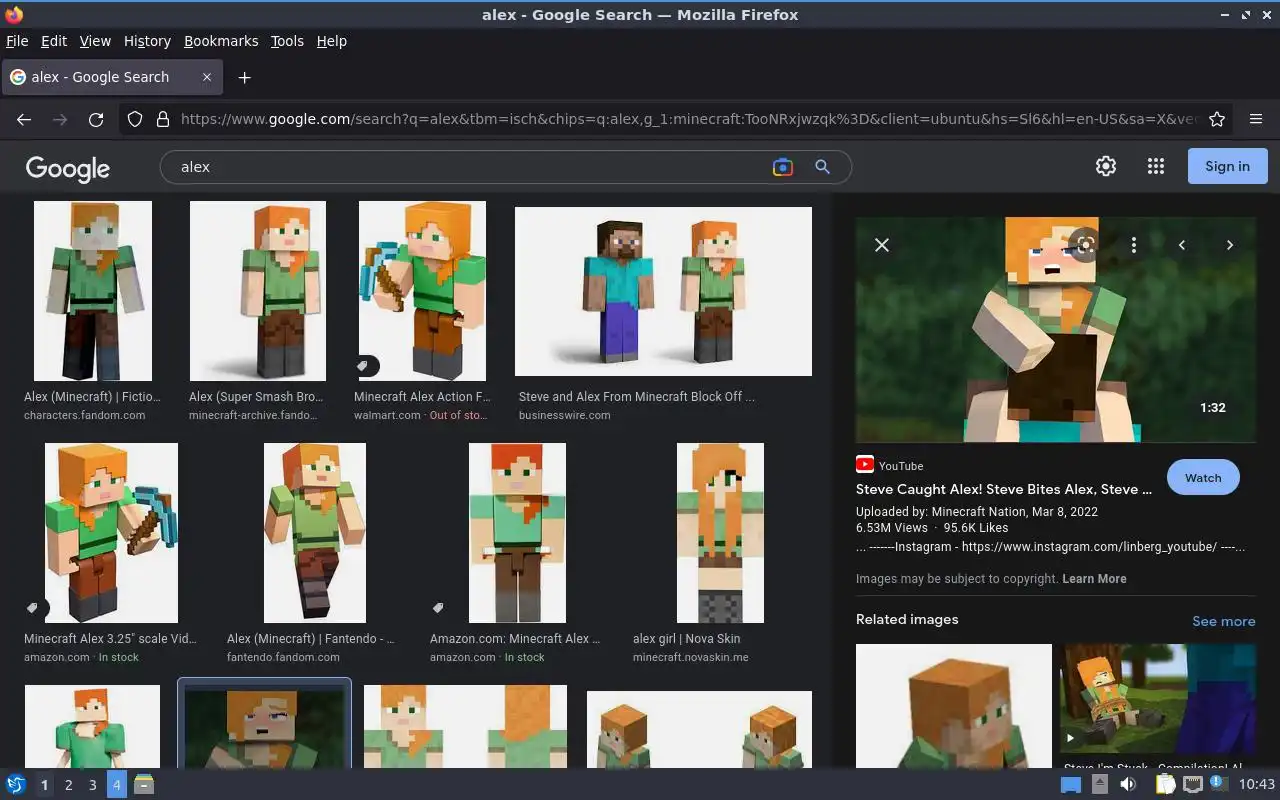Click the highlighted selected image thumbnail

coord(264,724)
